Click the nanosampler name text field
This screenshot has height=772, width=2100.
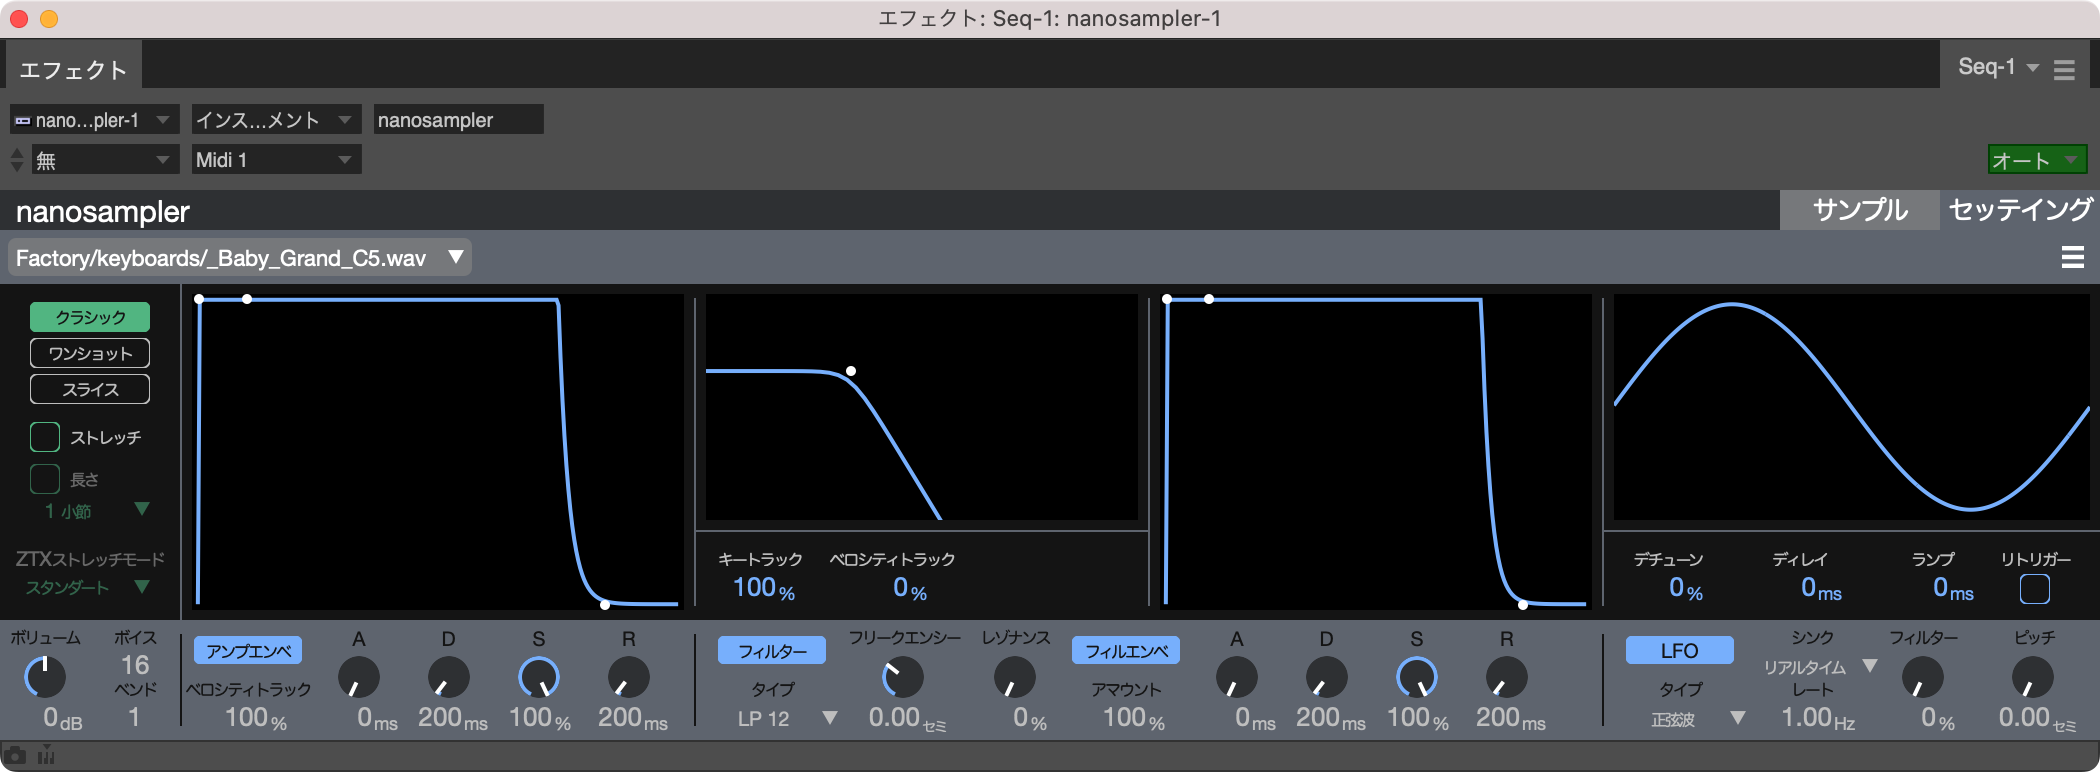[x=458, y=120]
